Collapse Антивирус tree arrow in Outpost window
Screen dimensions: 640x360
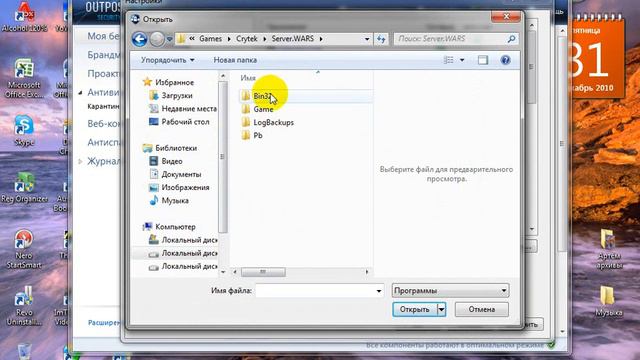pyautogui.click(x=80, y=93)
